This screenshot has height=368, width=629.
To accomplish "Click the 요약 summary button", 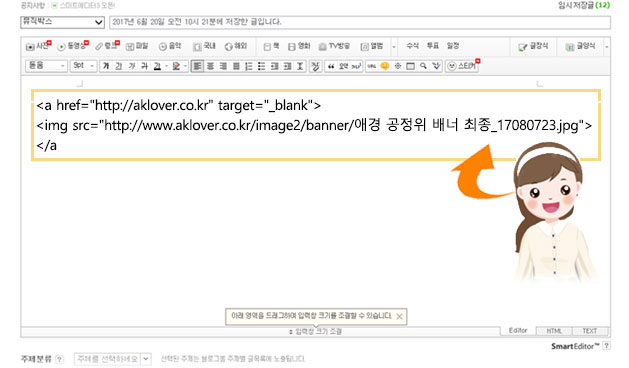I will 343,66.
